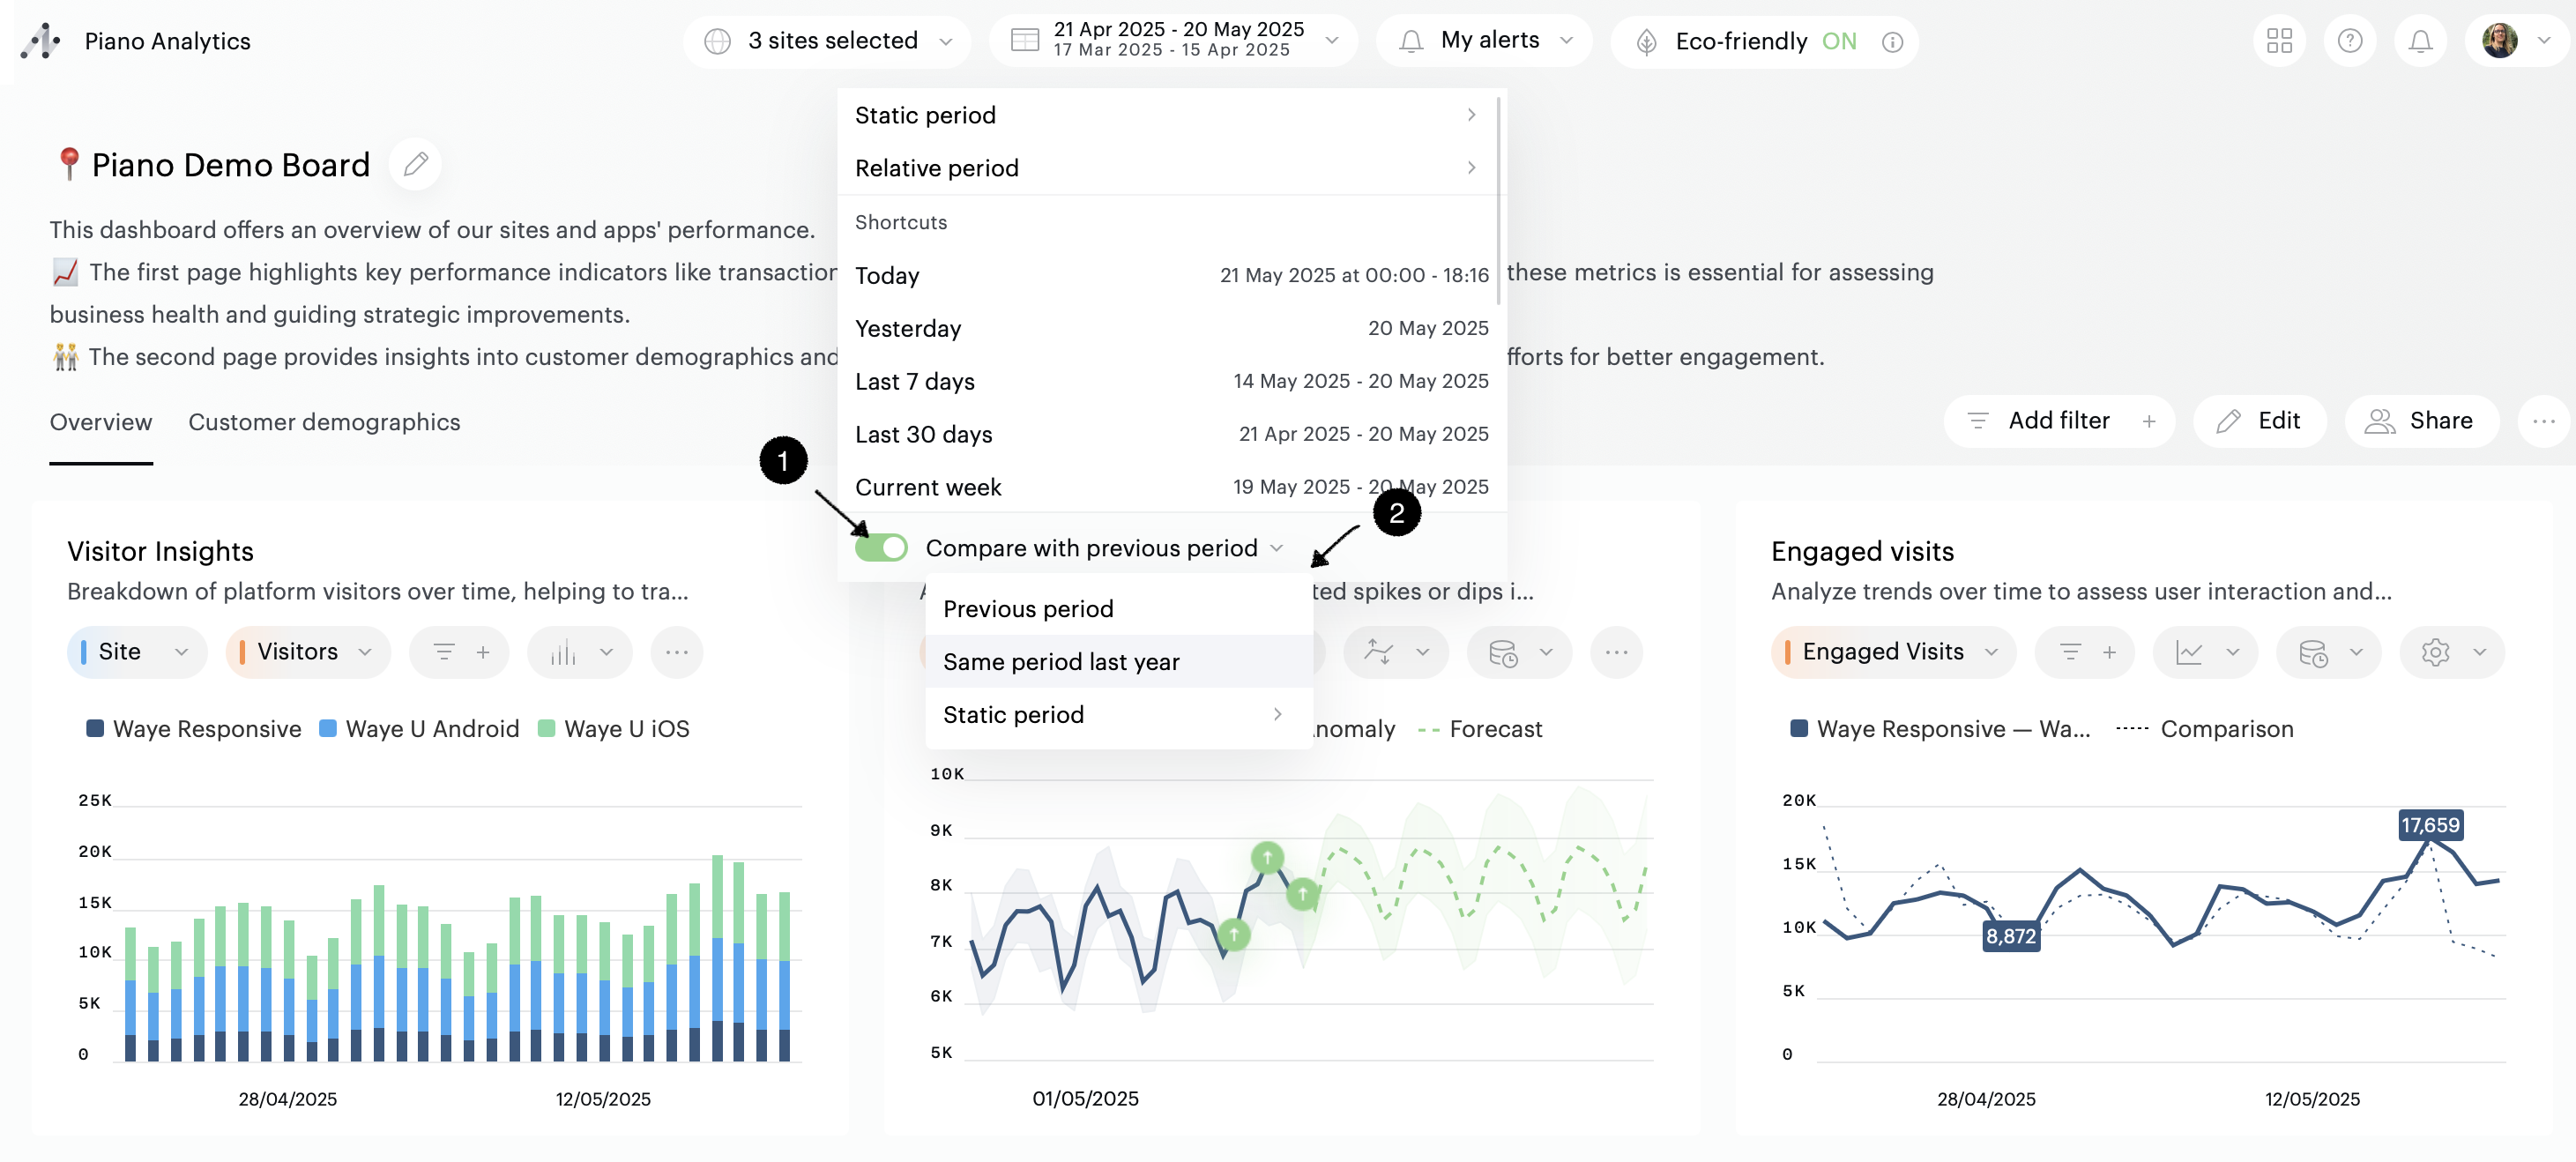The height and width of the screenshot is (1162, 2576).
Task: Toggle the Eco-friendly ON mode
Action: [1838, 41]
